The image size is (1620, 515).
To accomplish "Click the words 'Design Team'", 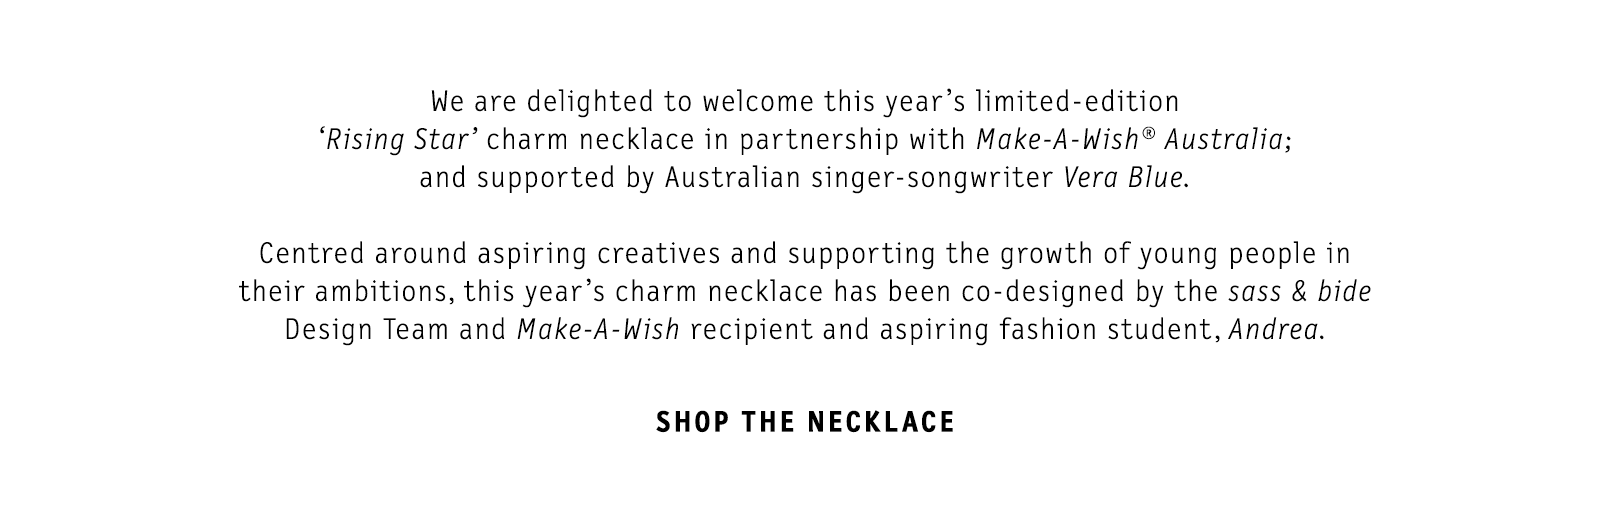I will click(367, 330).
